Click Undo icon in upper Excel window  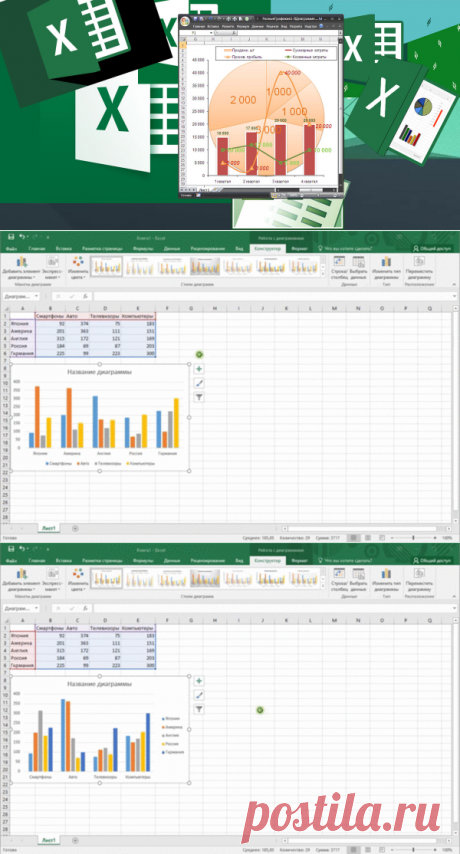click(x=22, y=237)
